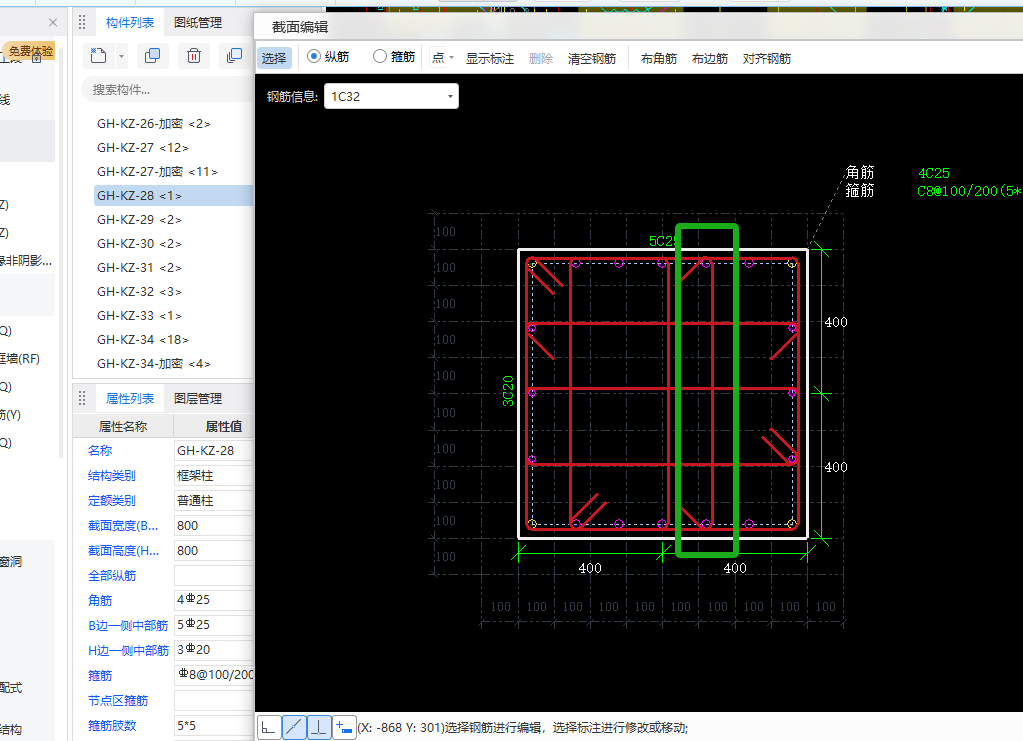
Task: Select GH-KZ-29 <2> in list
Action: tap(140, 220)
